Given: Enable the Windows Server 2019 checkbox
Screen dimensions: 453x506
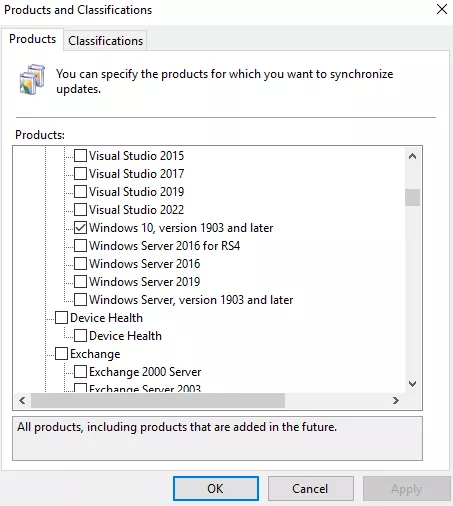Looking at the screenshot, I should [80, 282].
